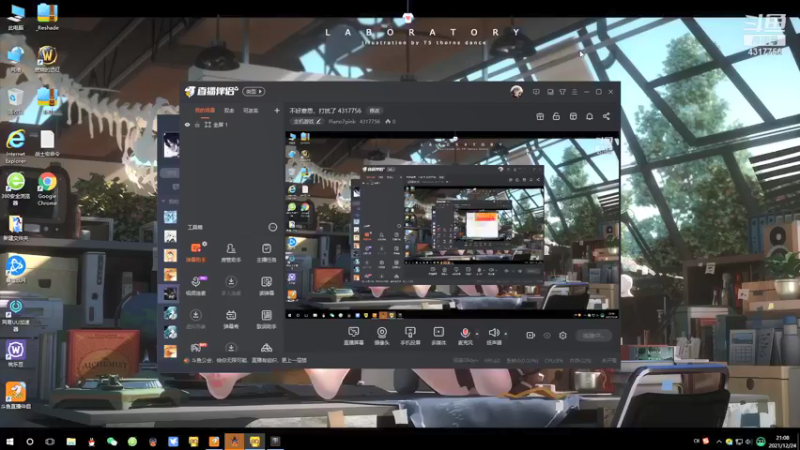Image resolution: width=800 pixels, height=450 pixels.
Task: Open the 主播任务 tool icon
Action: click(x=266, y=252)
